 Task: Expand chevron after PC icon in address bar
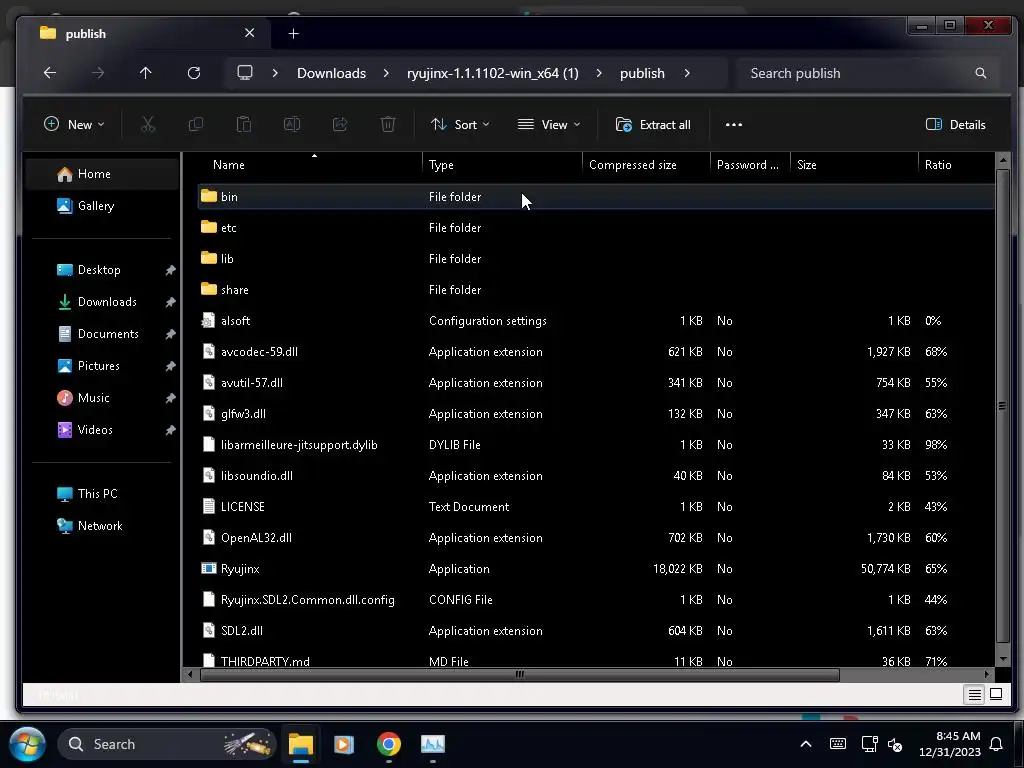(x=275, y=73)
